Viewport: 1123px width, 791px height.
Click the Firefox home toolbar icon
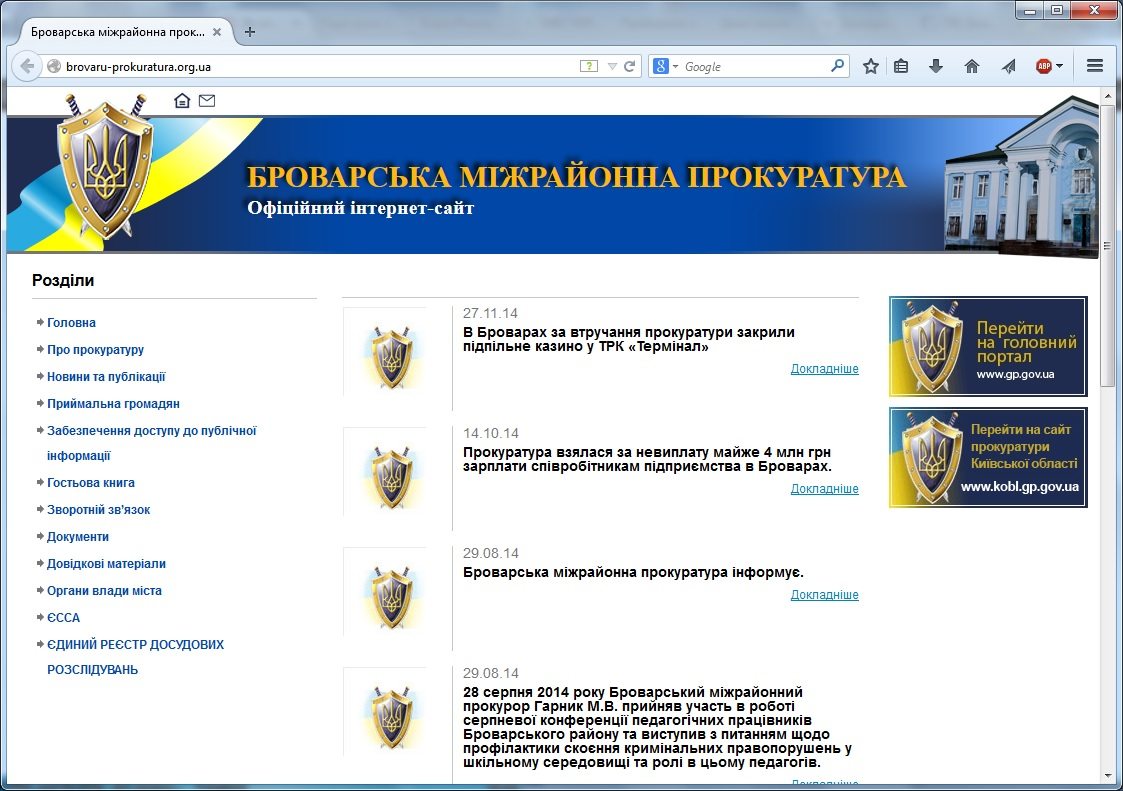coord(971,66)
